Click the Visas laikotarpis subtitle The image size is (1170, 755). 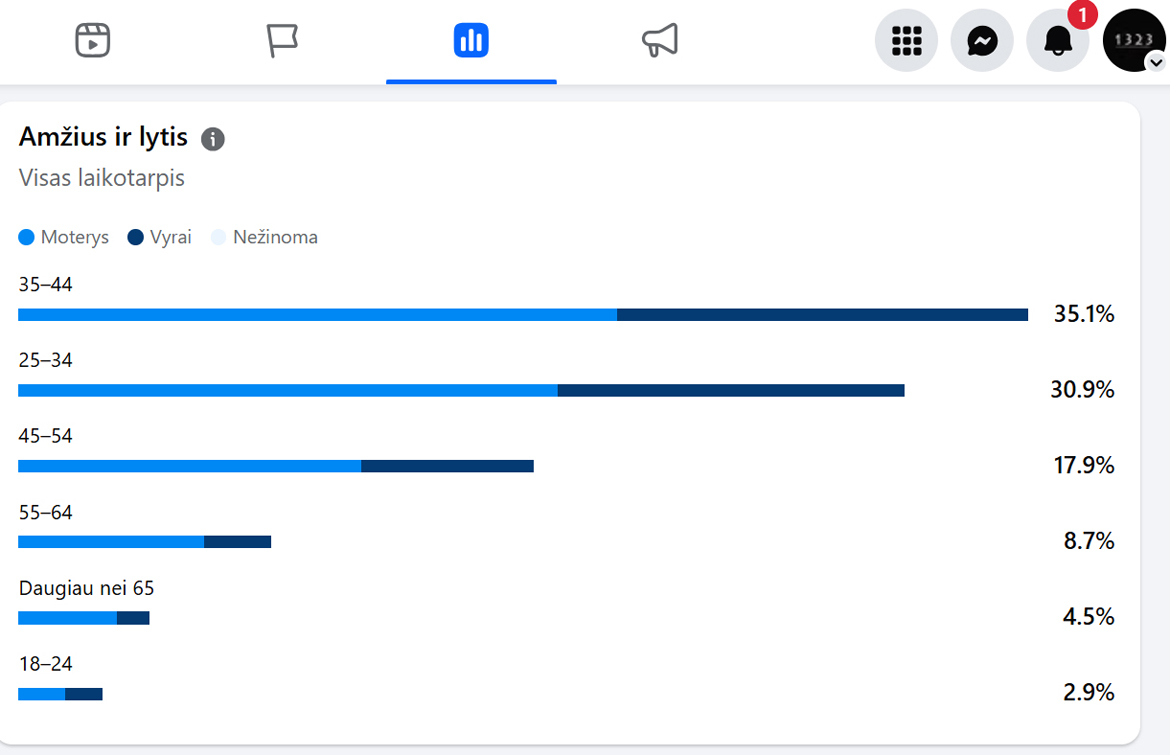point(101,178)
